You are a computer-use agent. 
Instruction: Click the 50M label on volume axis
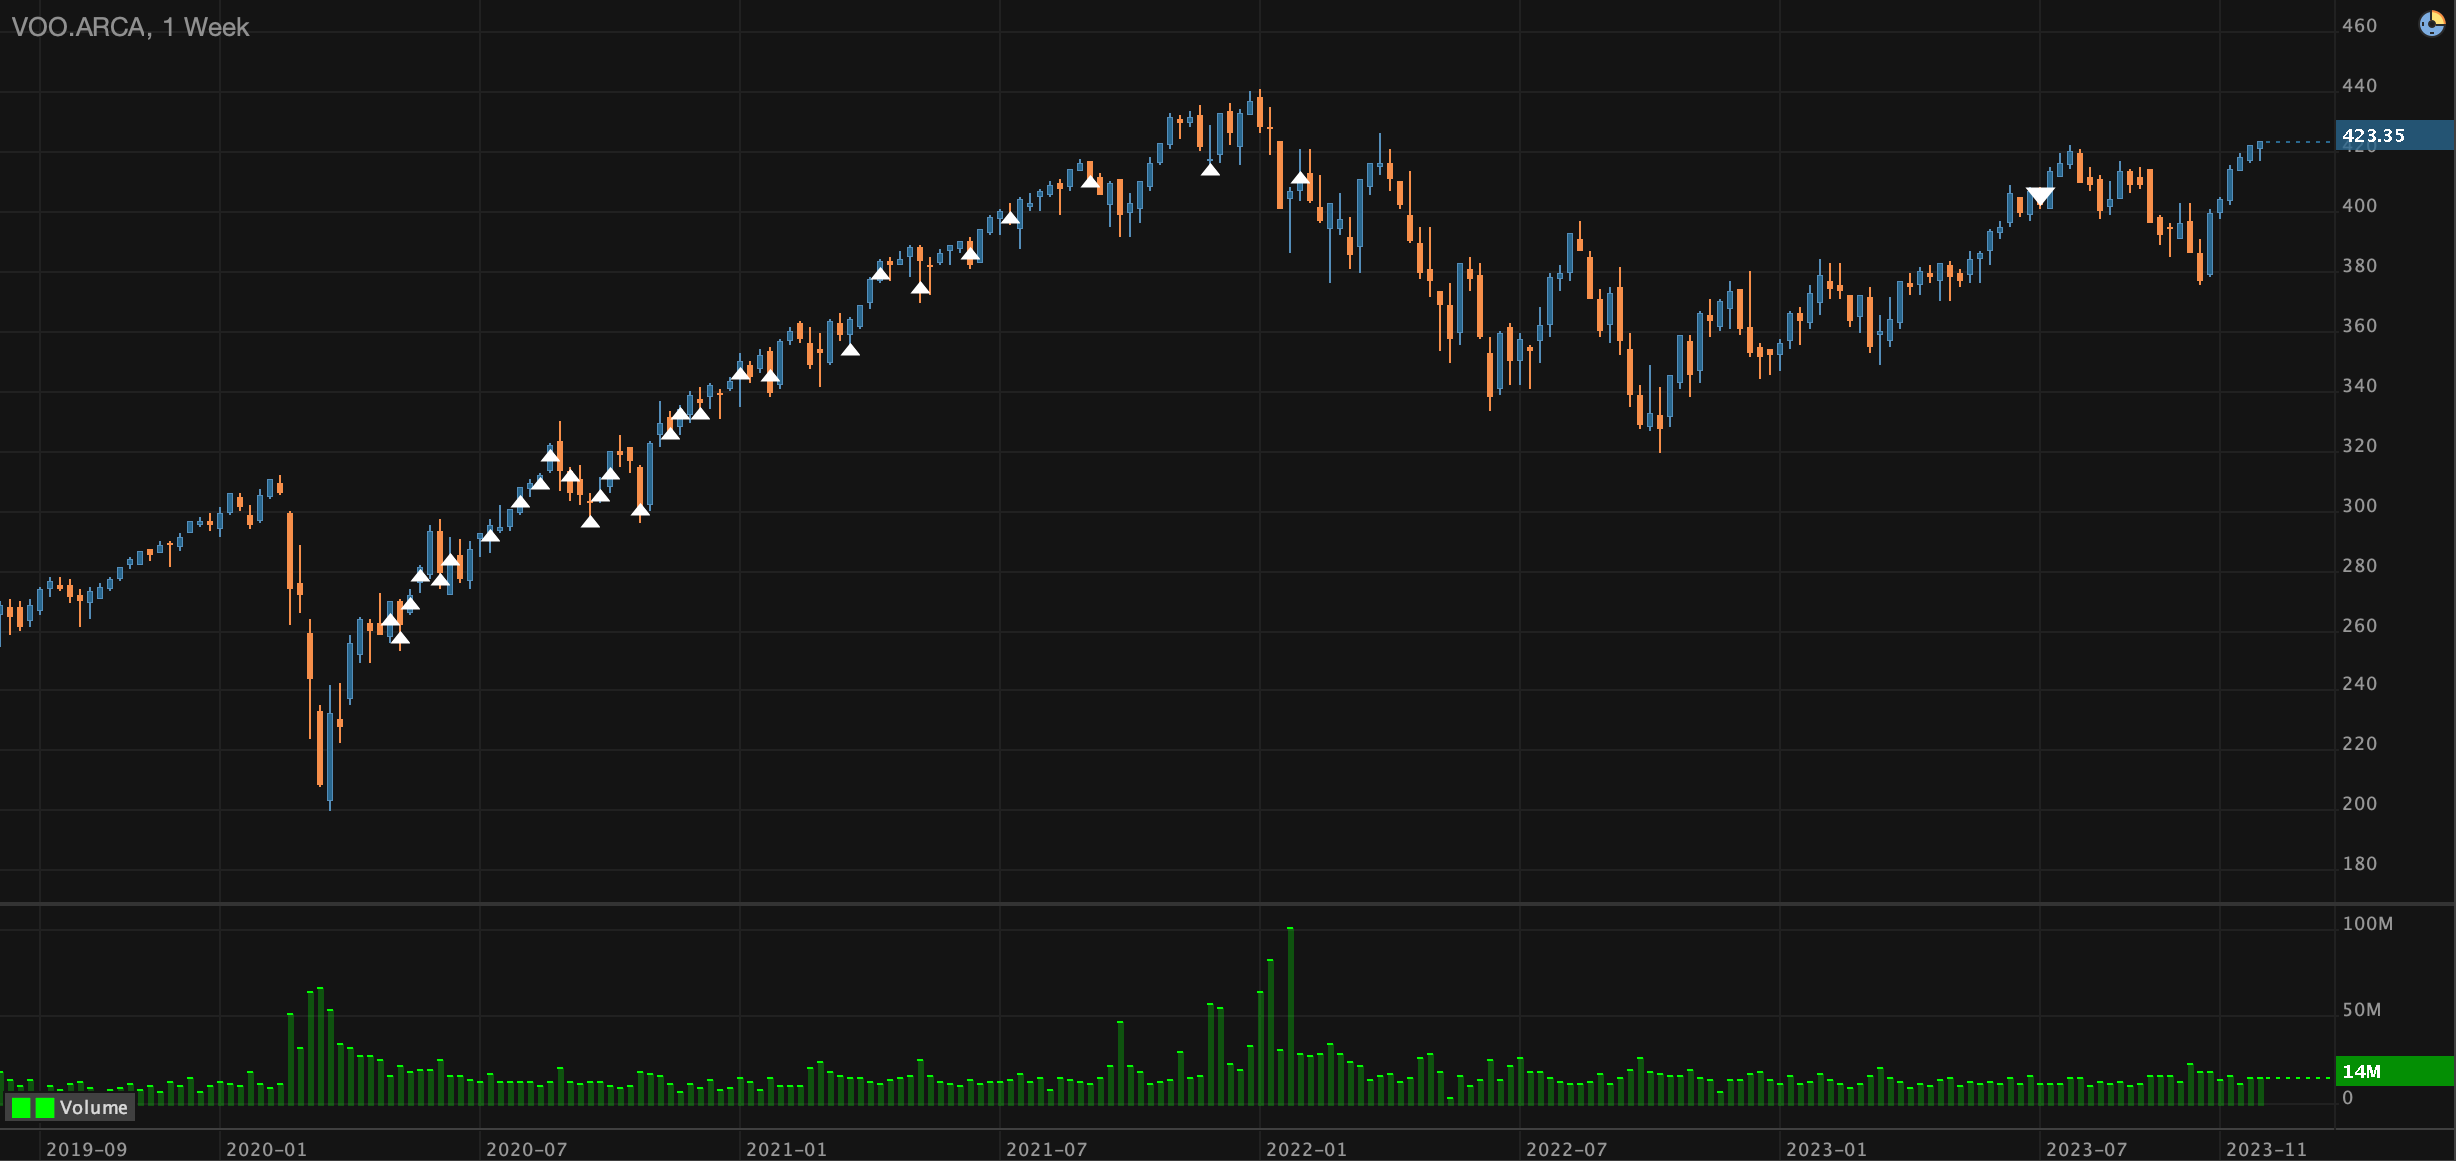coord(2361,1009)
